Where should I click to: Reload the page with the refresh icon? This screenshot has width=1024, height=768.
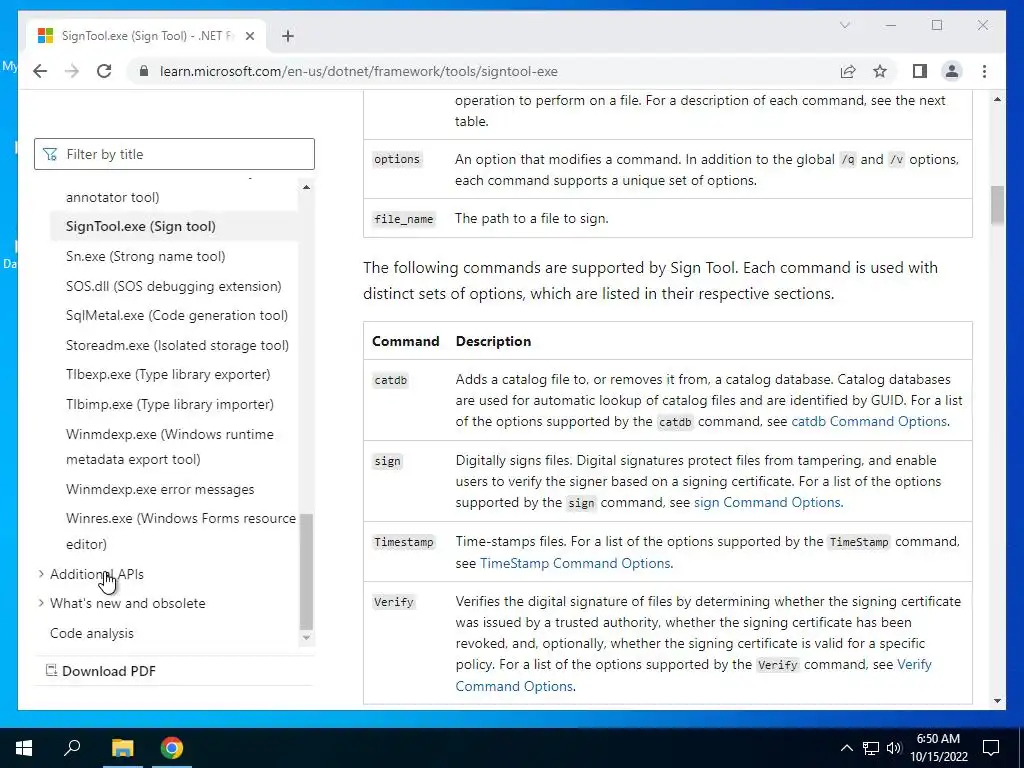click(104, 71)
